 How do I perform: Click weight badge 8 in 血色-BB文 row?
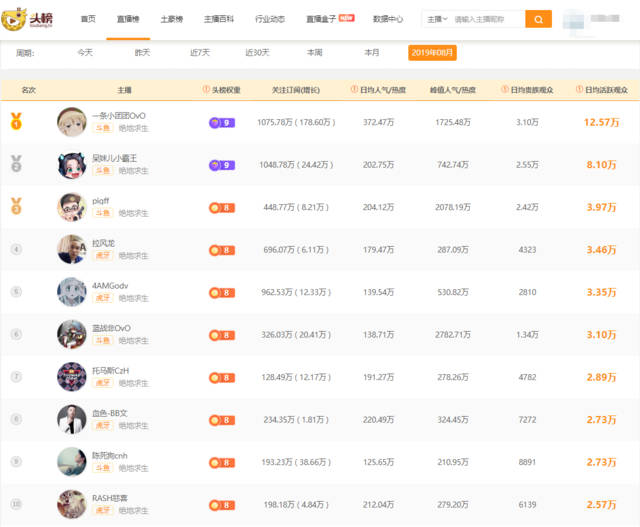point(222,420)
